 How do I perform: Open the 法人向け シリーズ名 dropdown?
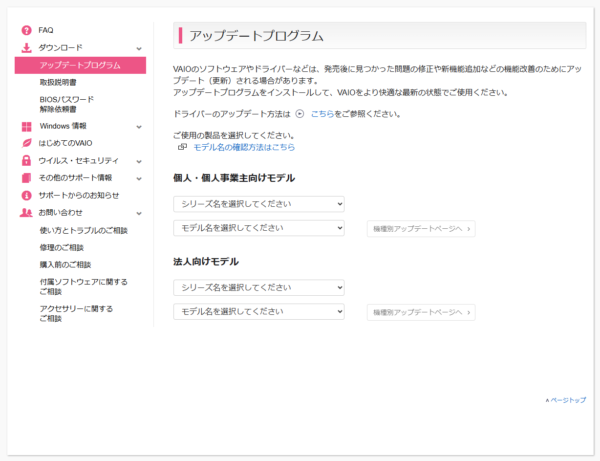(259, 288)
